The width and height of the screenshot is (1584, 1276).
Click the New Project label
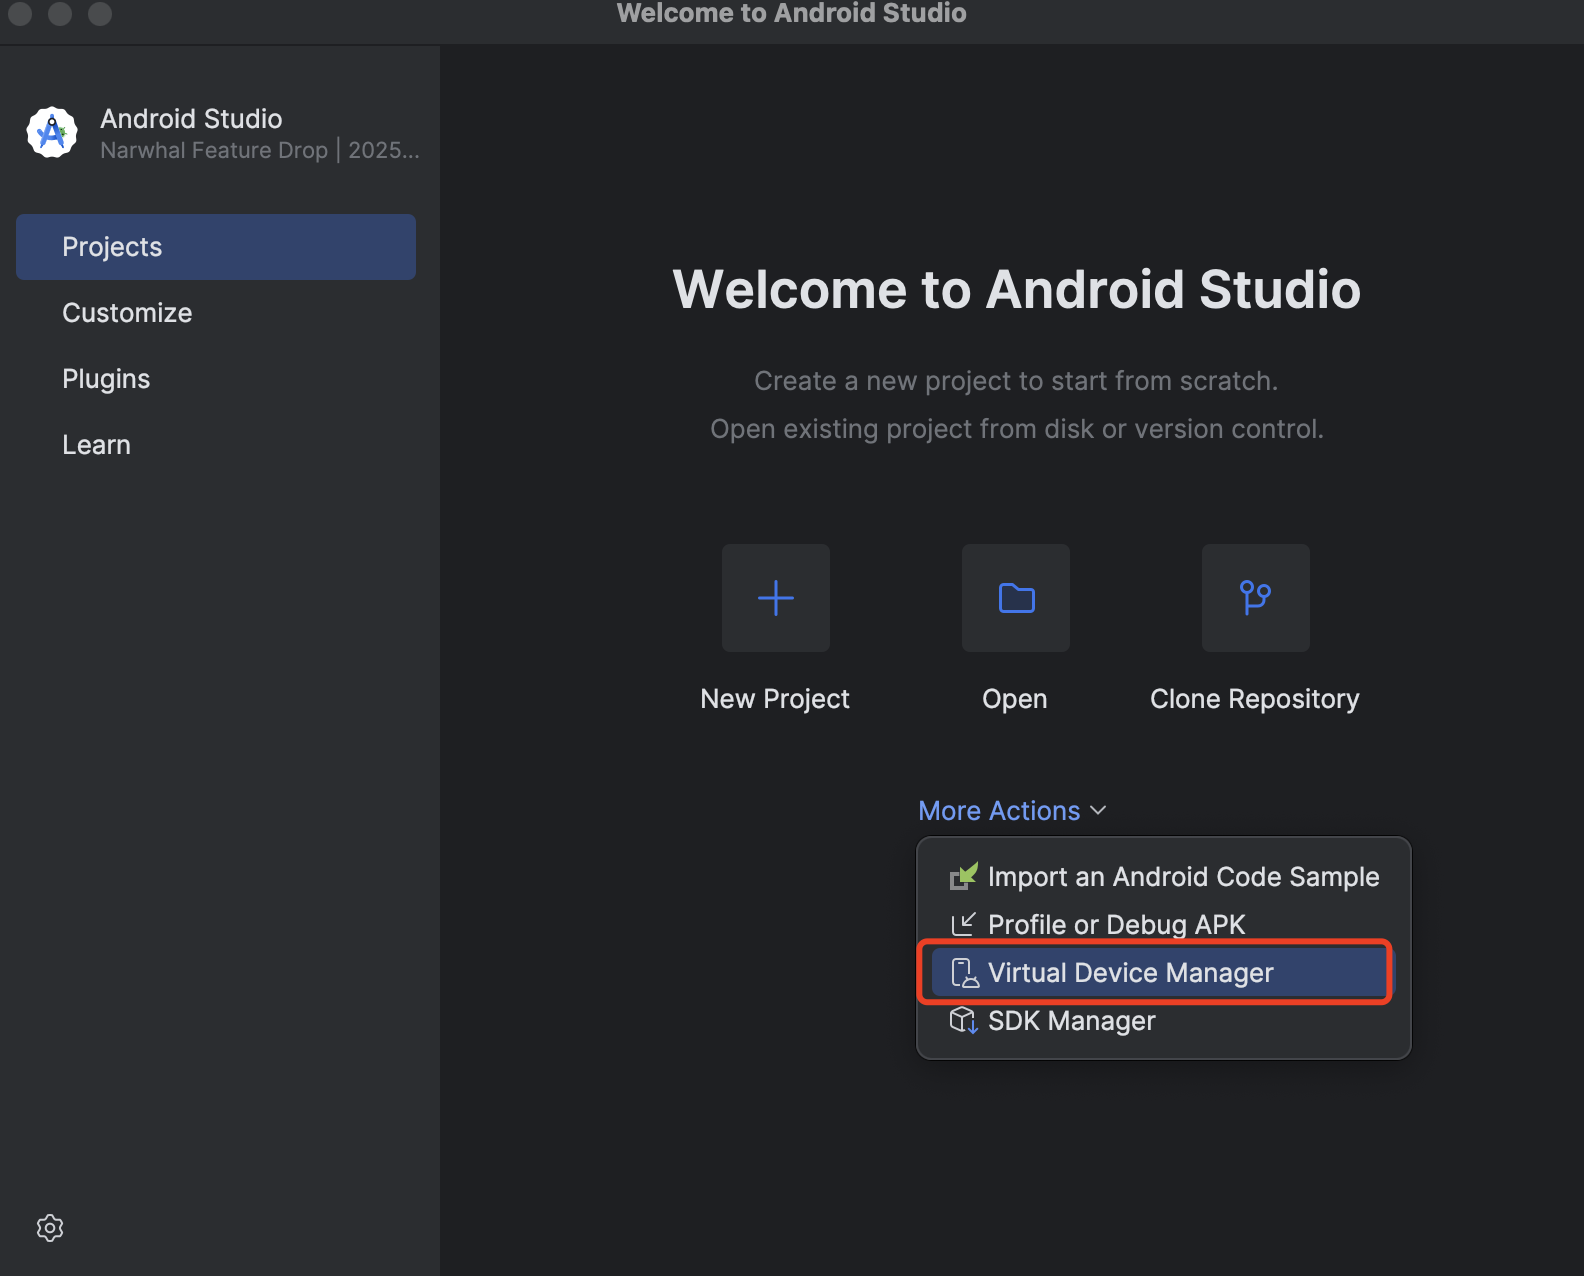[x=775, y=699]
